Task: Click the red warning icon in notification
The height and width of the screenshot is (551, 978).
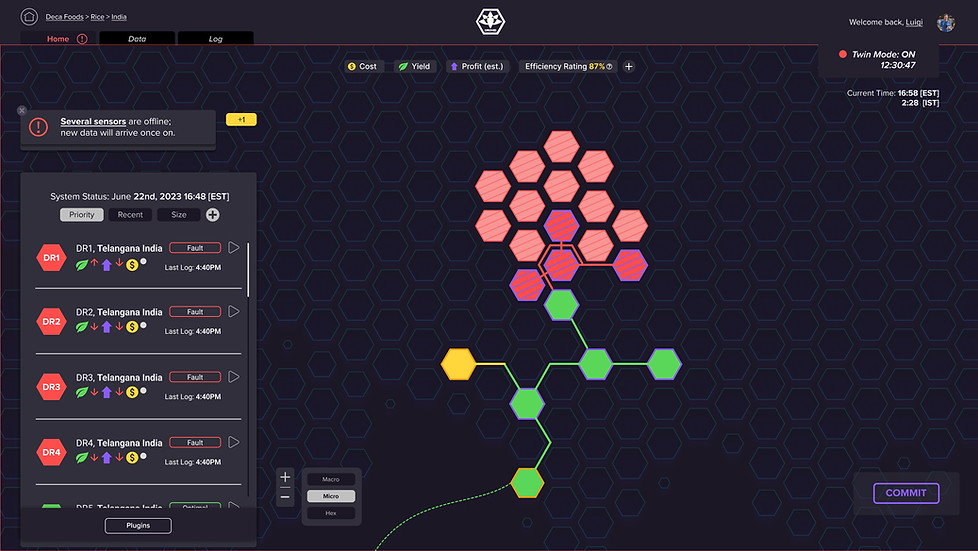Action: pos(39,127)
